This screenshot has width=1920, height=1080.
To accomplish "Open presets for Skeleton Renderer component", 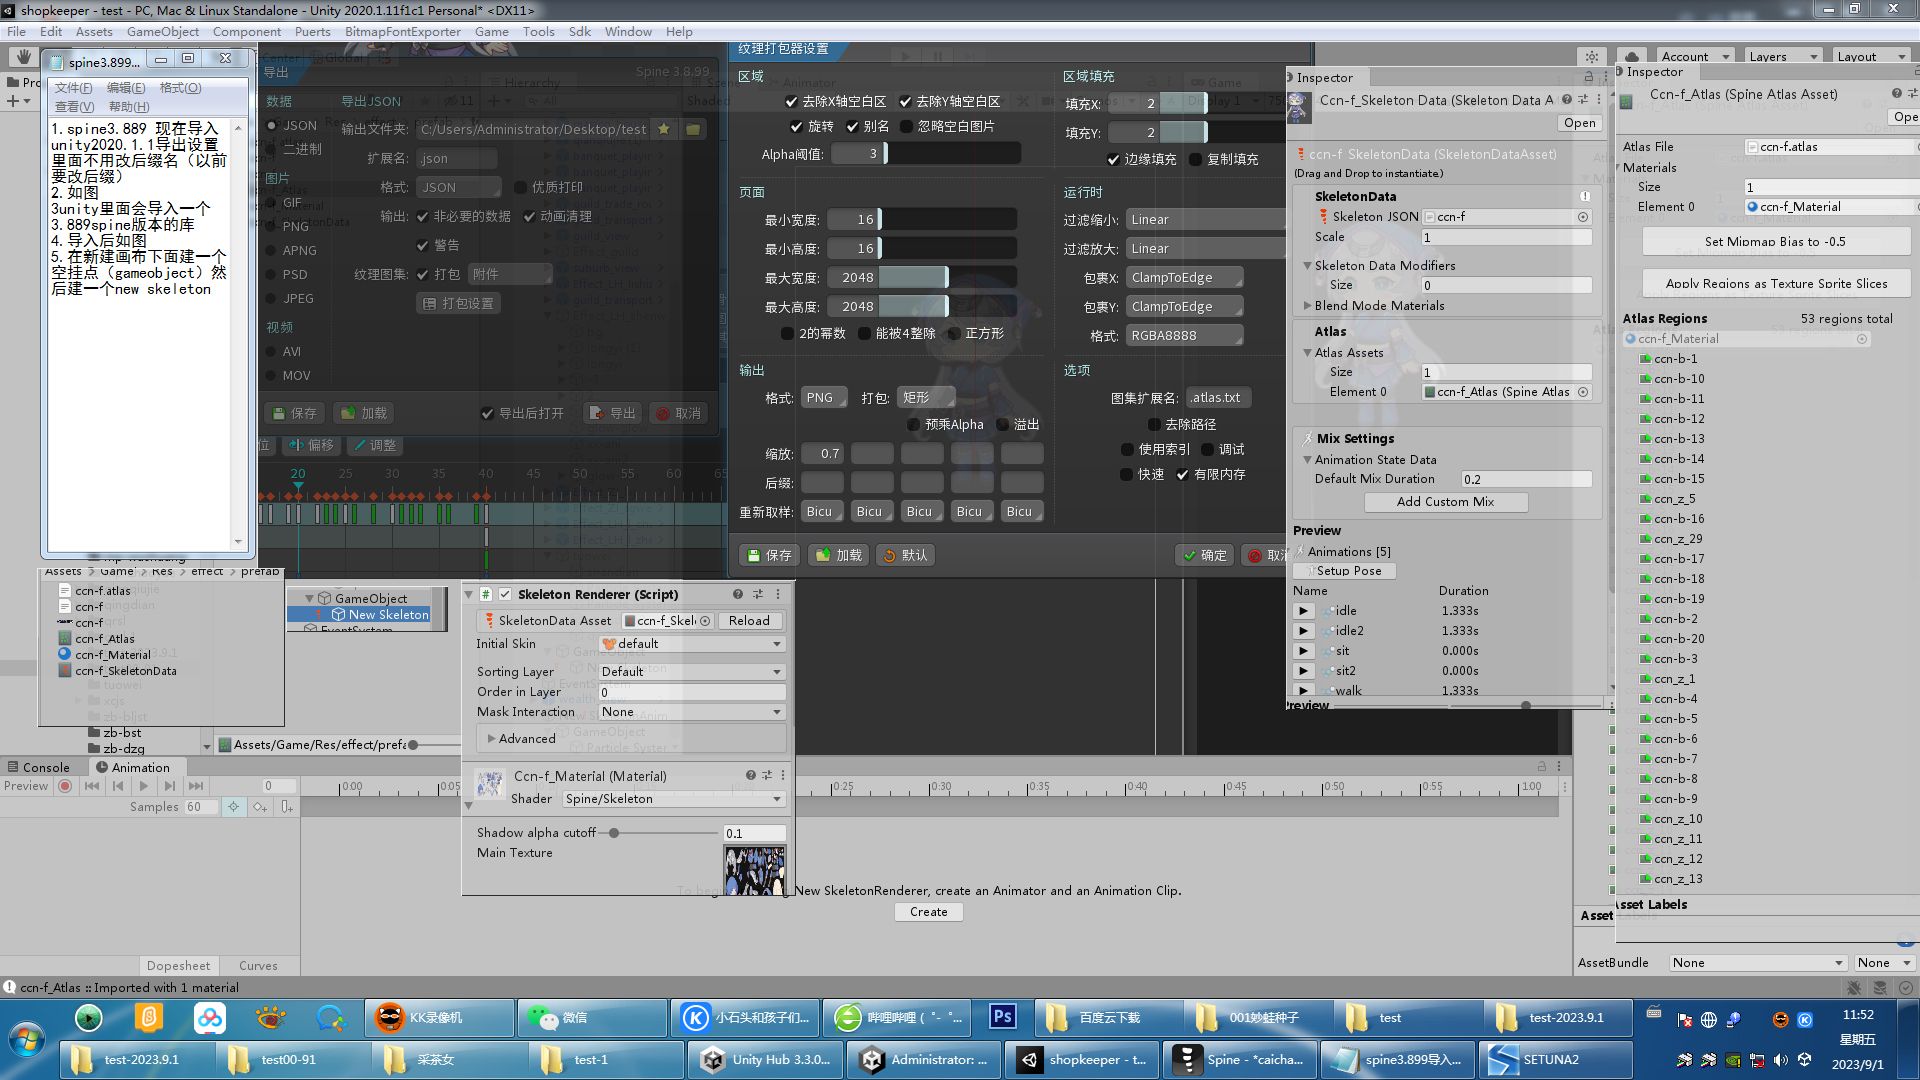I will tap(758, 594).
